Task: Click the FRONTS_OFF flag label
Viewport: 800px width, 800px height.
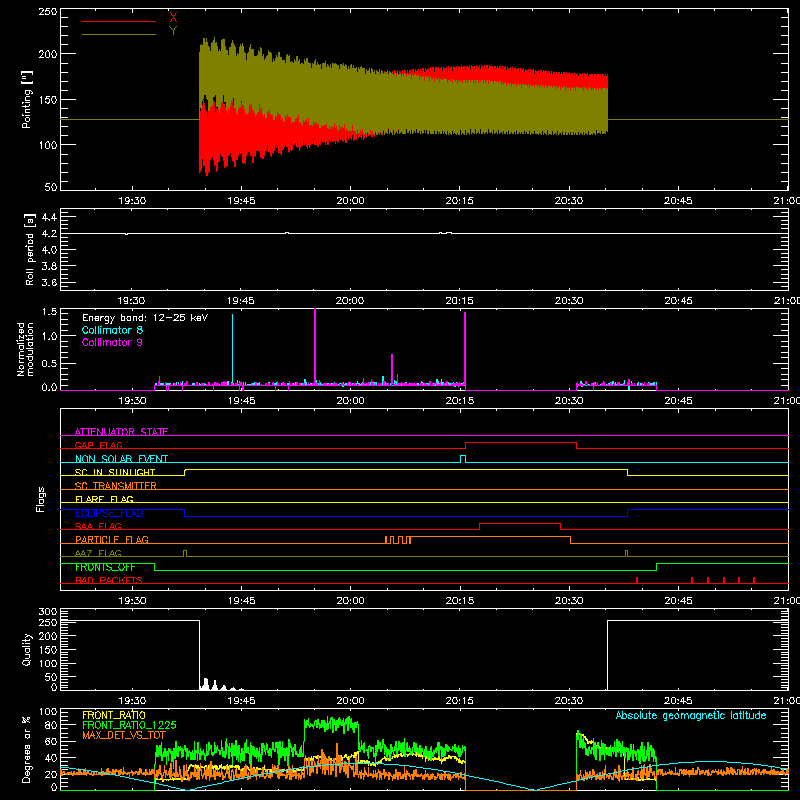Action: [x=105, y=567]
